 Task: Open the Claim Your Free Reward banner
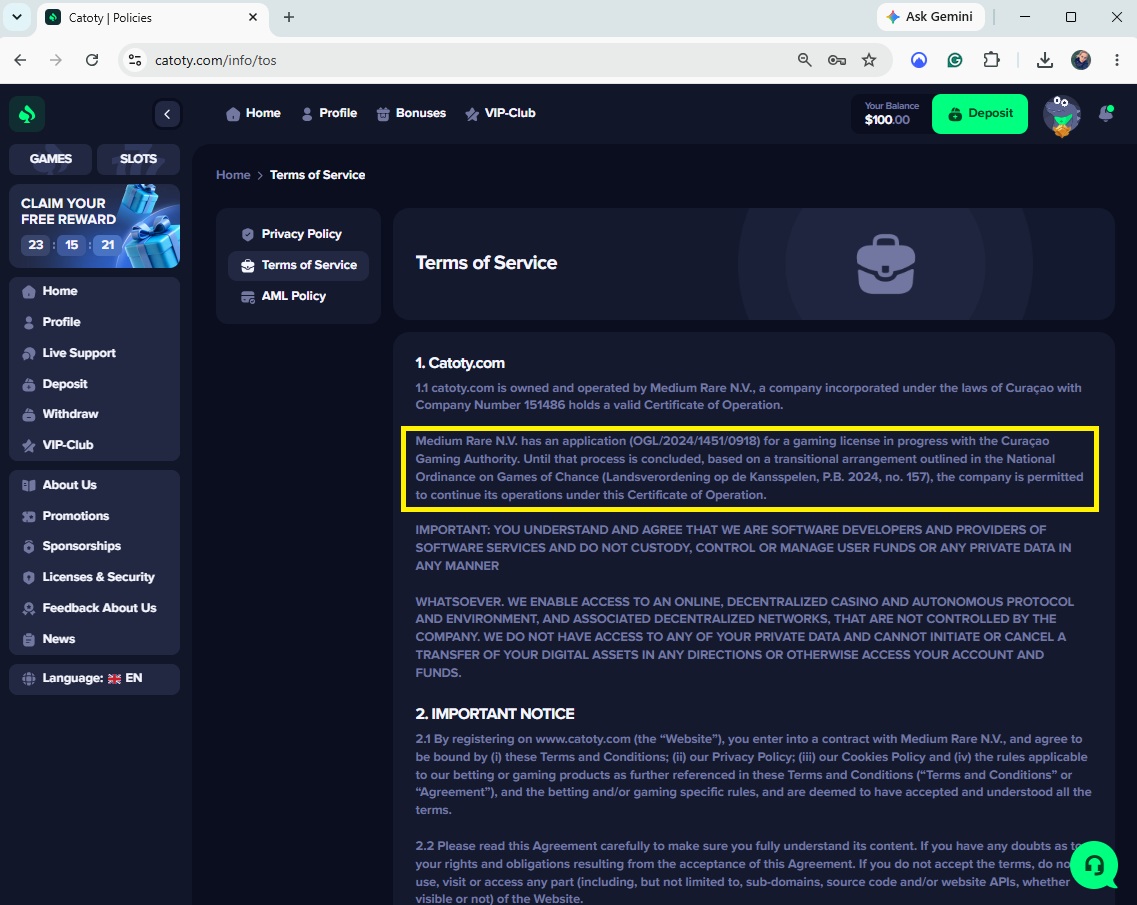[x=94, y=226]
